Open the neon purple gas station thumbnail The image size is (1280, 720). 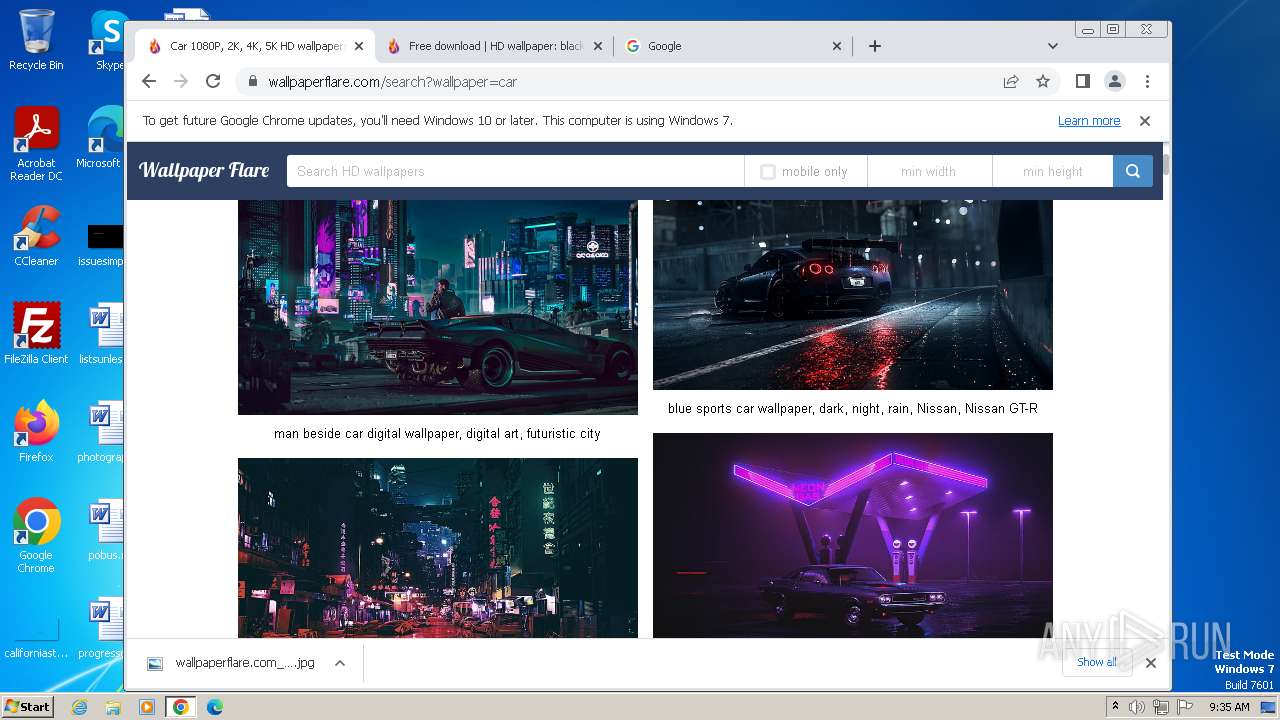tap(853, 535)
